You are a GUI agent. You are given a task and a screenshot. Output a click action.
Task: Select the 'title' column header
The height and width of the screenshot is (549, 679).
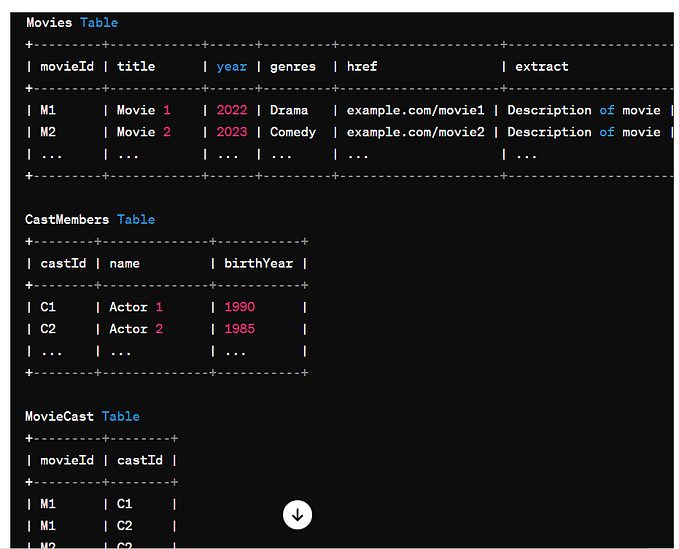point(136,67)
